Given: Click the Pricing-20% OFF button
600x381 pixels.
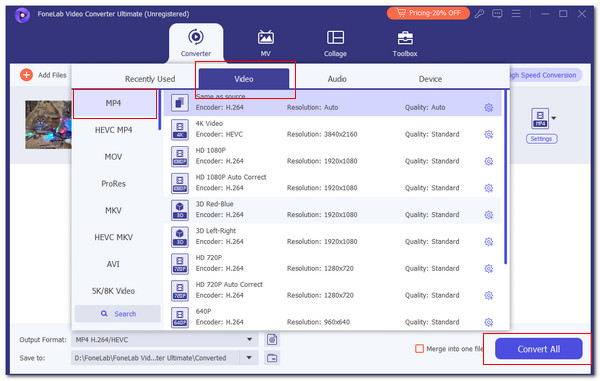Looking at the screenshot, I should point(428,13).
